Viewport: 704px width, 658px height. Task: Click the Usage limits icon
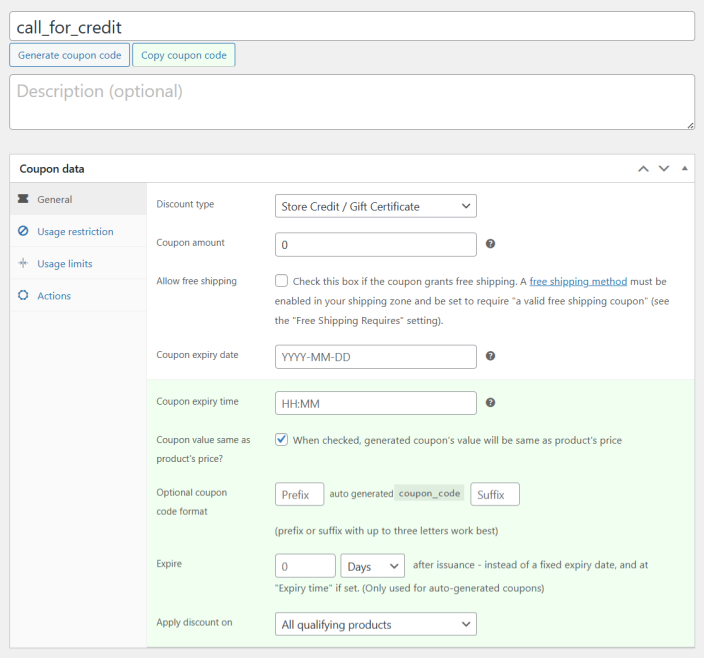pos(23,263)
